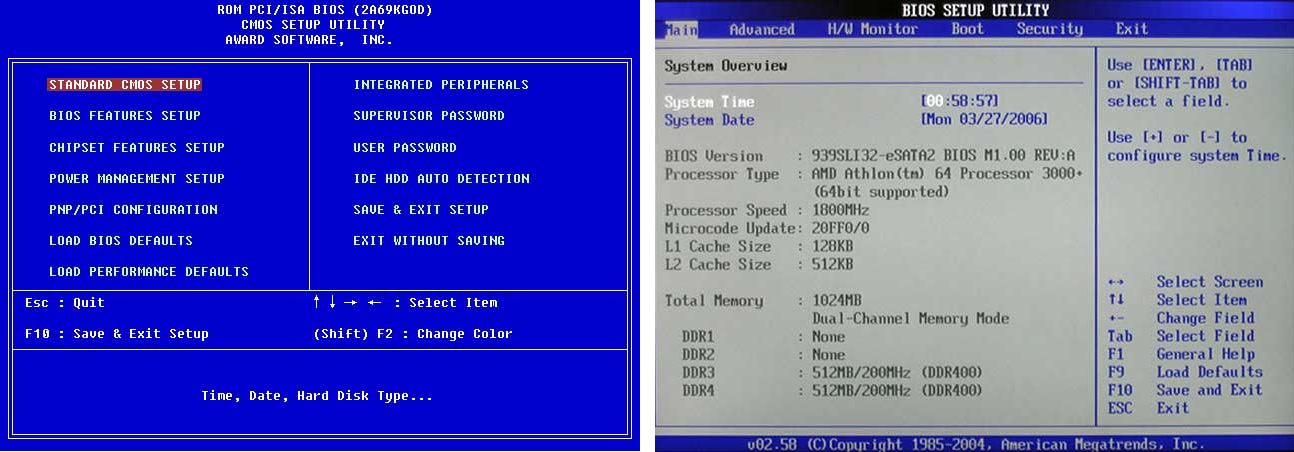The height and width of the screenshot is (452, 1294).
Task: Click 'Time, Date, Hard Disk Type...' description
Action: tap(317, 397)
